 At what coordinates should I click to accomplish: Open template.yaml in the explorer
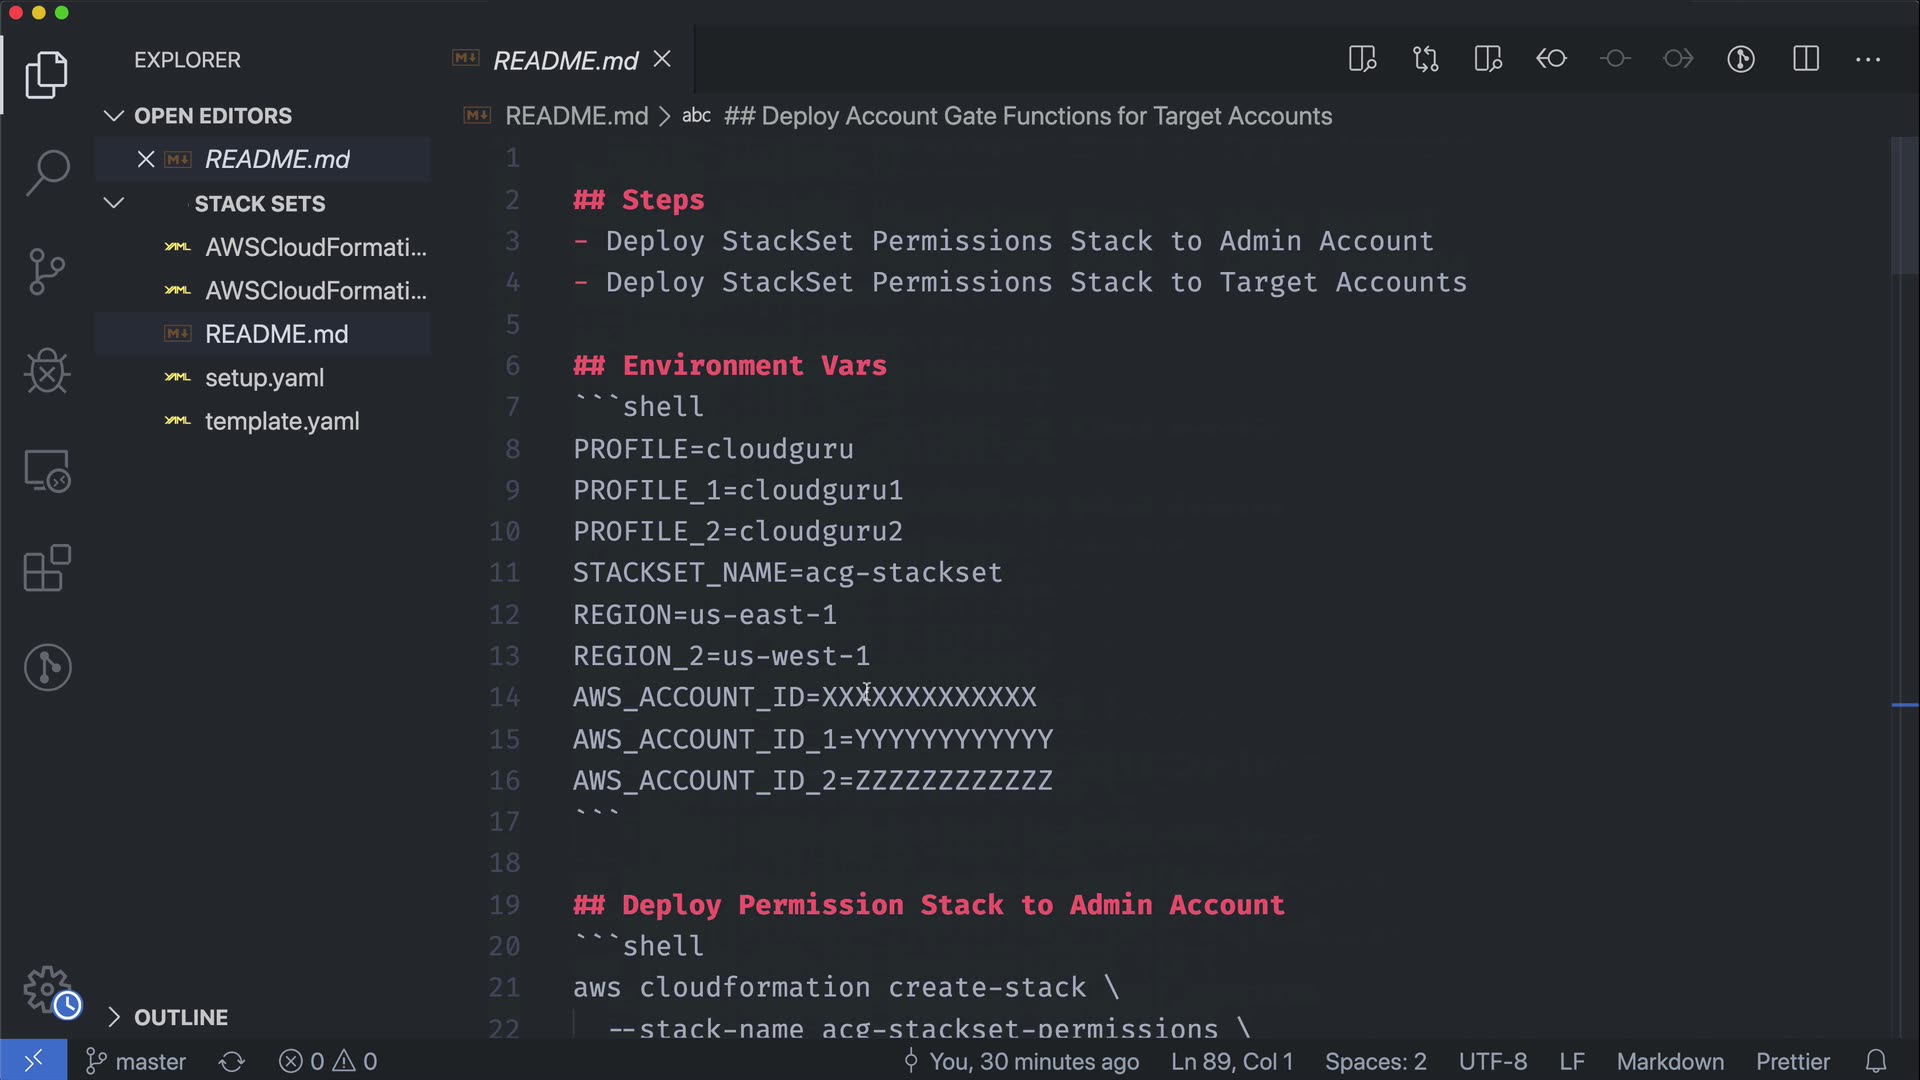[282, 422]
